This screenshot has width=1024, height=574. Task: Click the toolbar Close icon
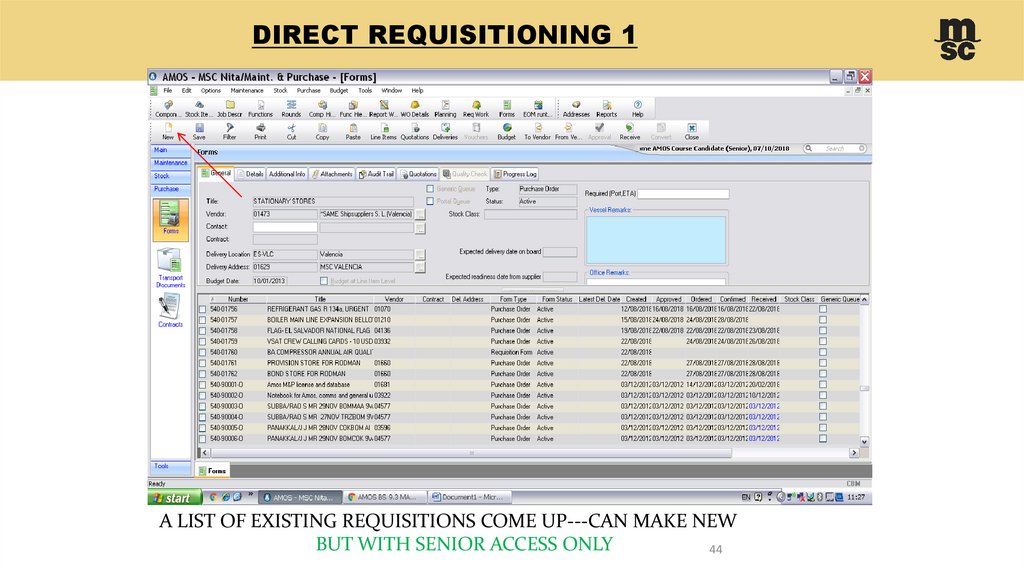click(692, 131)
